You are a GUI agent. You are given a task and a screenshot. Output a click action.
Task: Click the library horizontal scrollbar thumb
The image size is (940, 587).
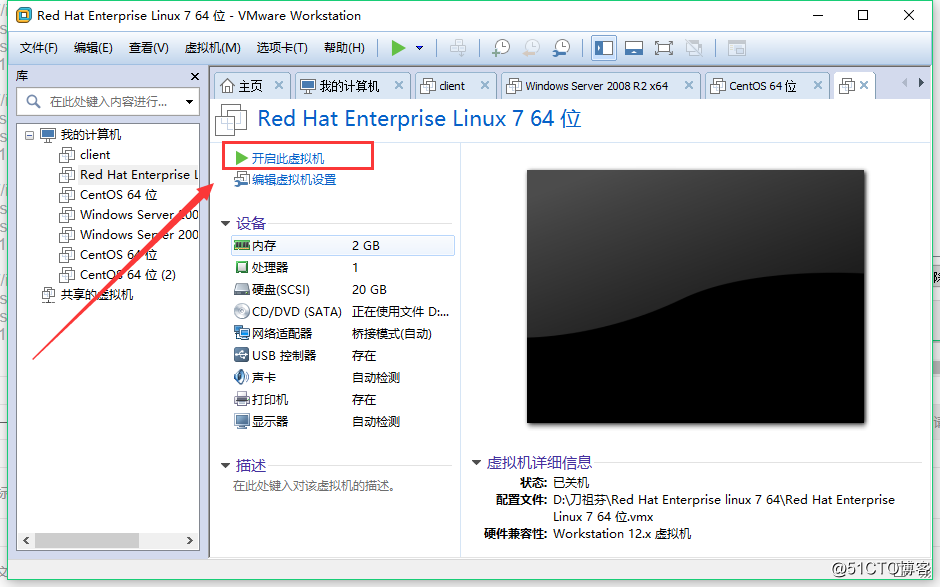click(87, 540)
